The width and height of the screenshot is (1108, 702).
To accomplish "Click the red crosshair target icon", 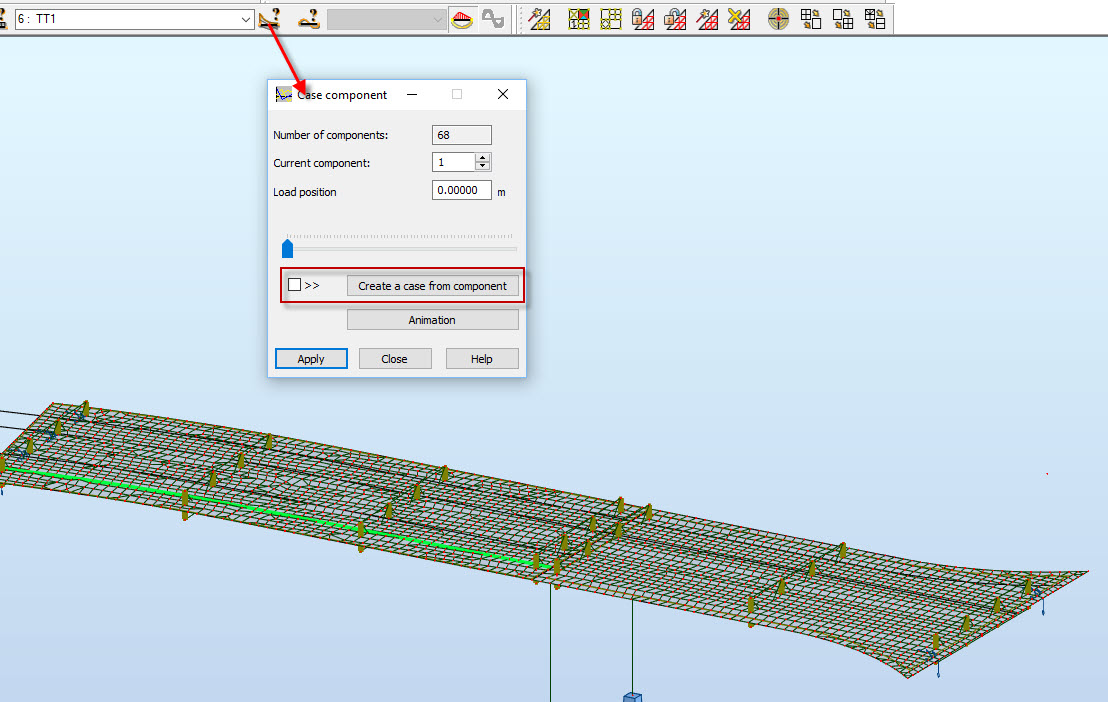I will 778,18.
